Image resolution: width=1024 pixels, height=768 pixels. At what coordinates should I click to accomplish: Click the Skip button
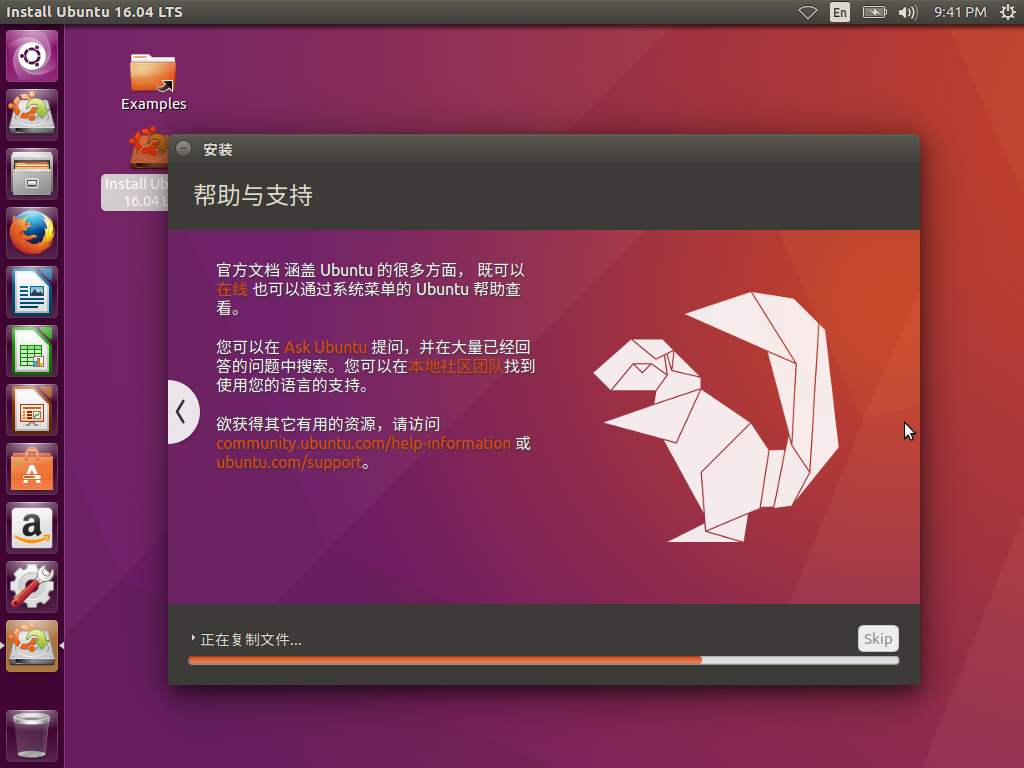pyautogui.click(x=878, y=639)
